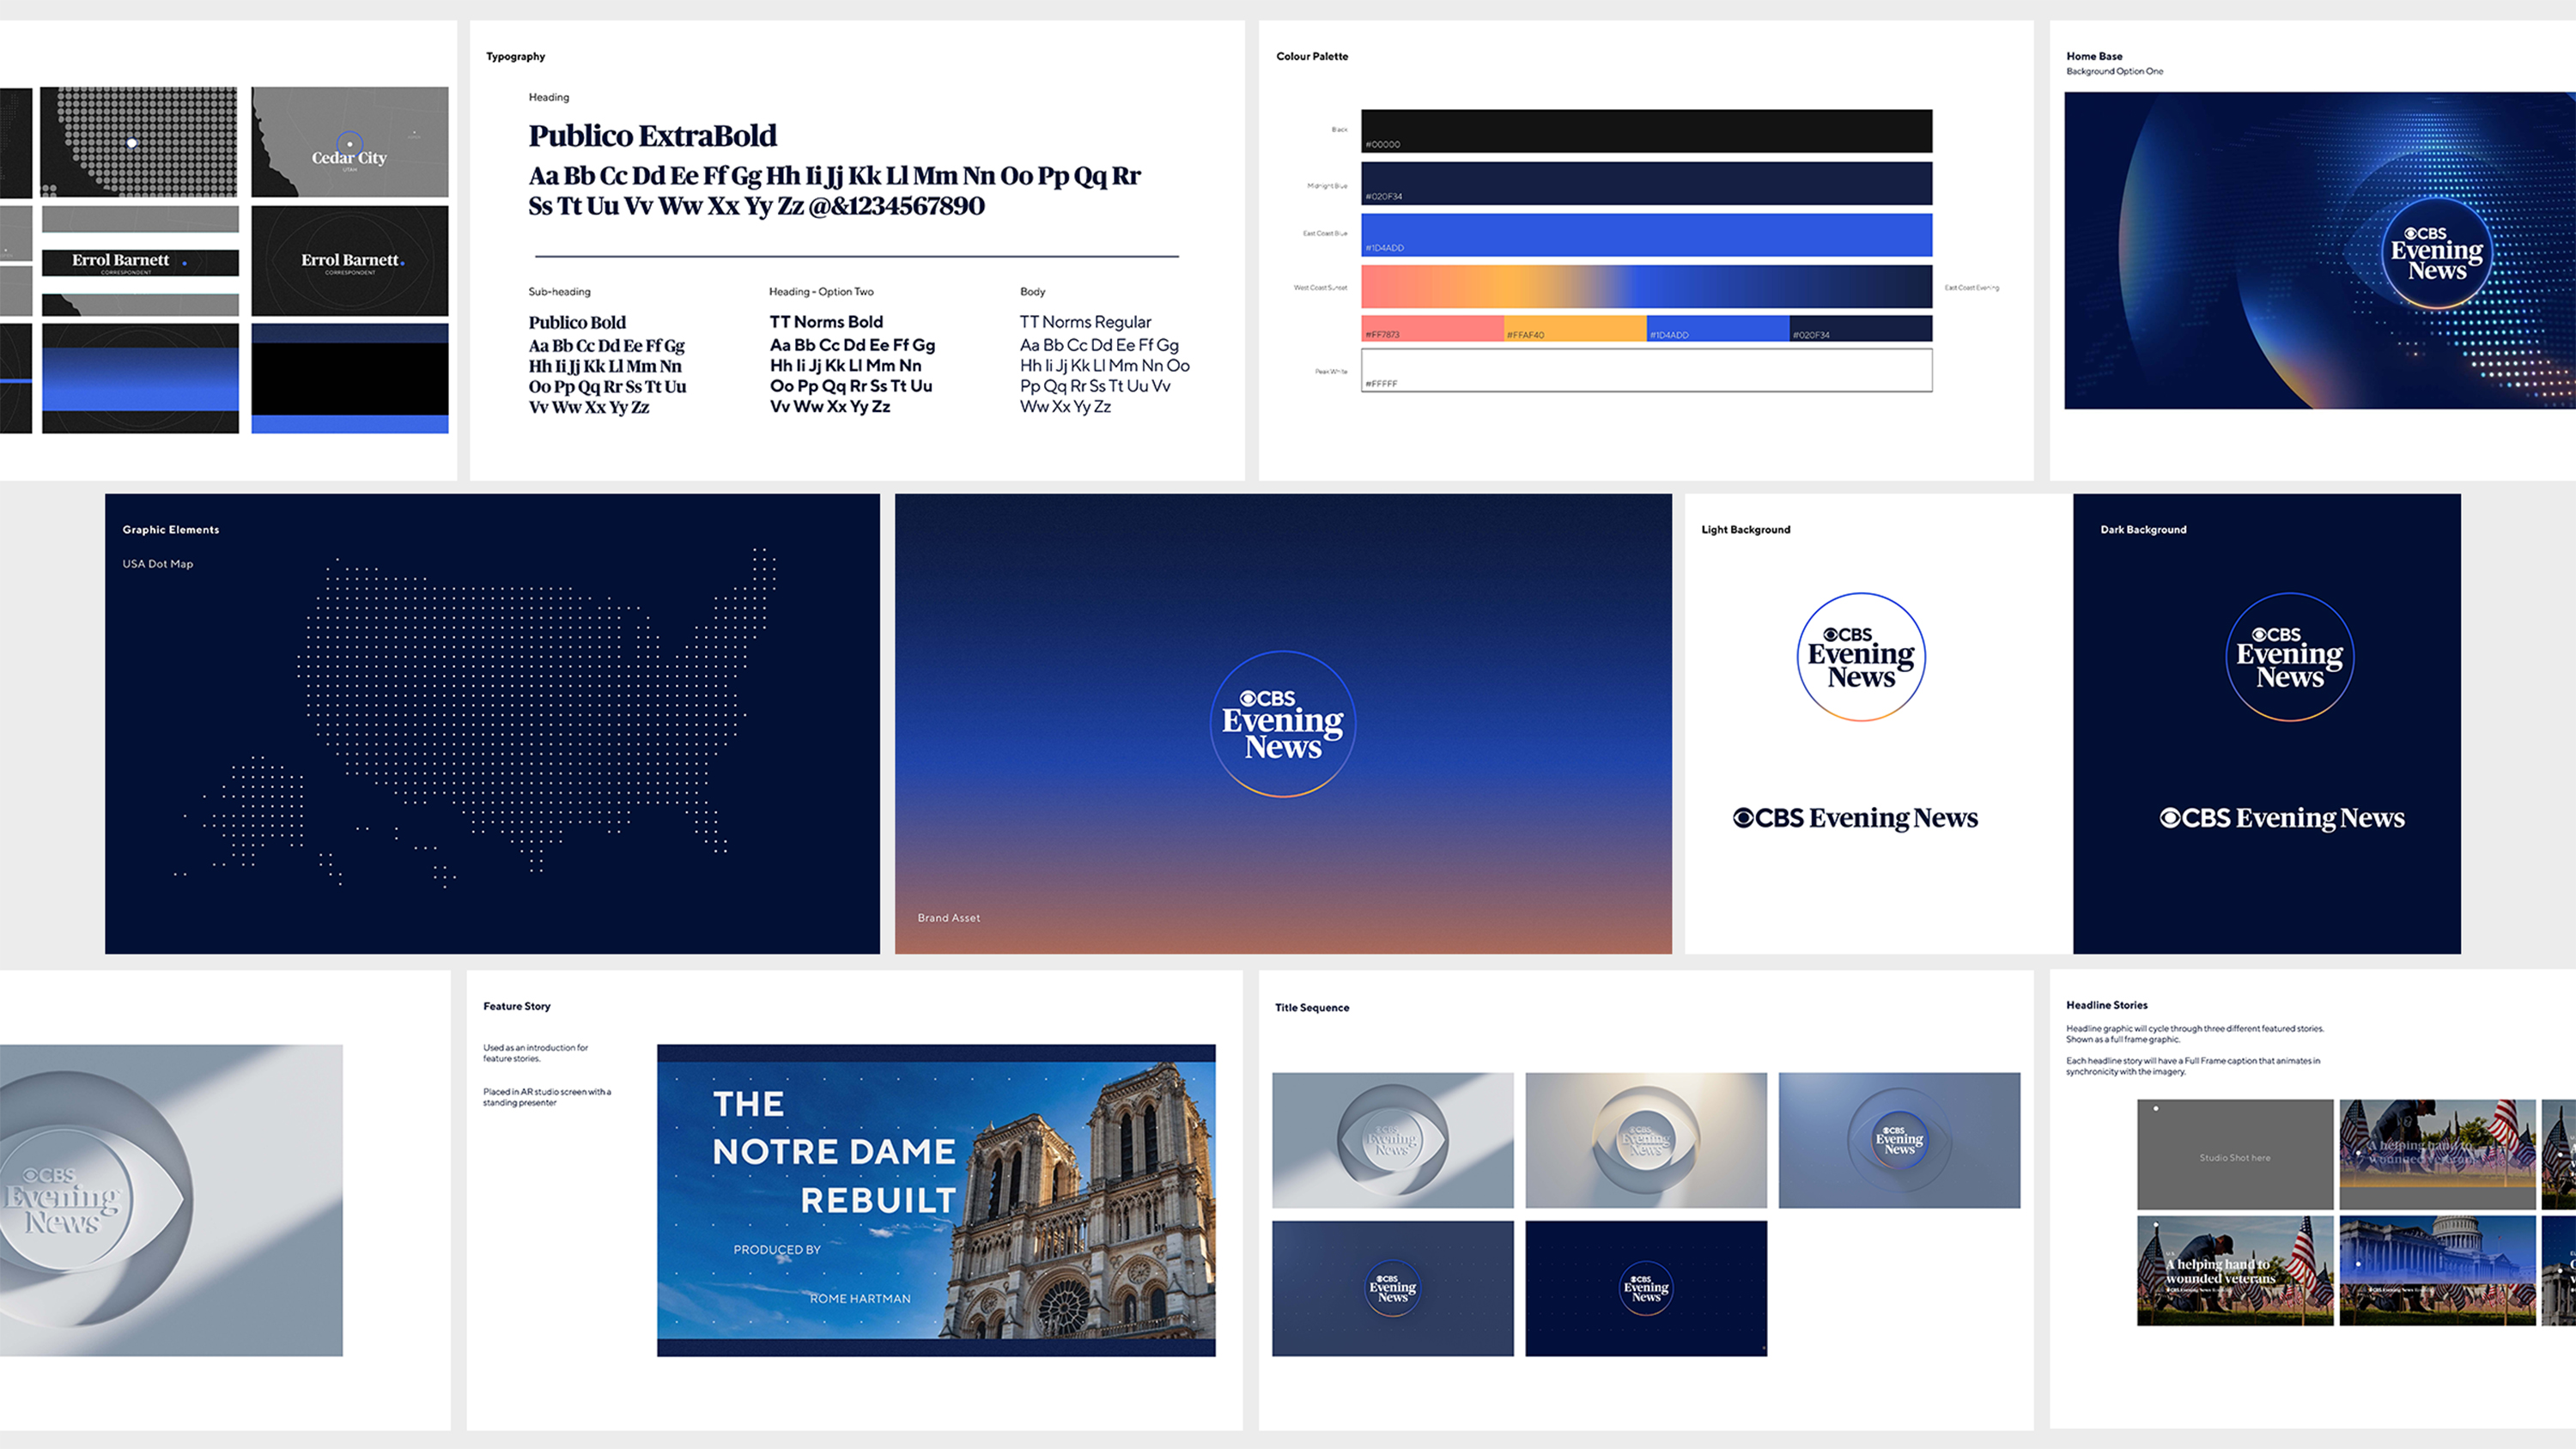Click the circular logo on Light Background
Screen dimensions: 2576x1449
pos(1861,657)
